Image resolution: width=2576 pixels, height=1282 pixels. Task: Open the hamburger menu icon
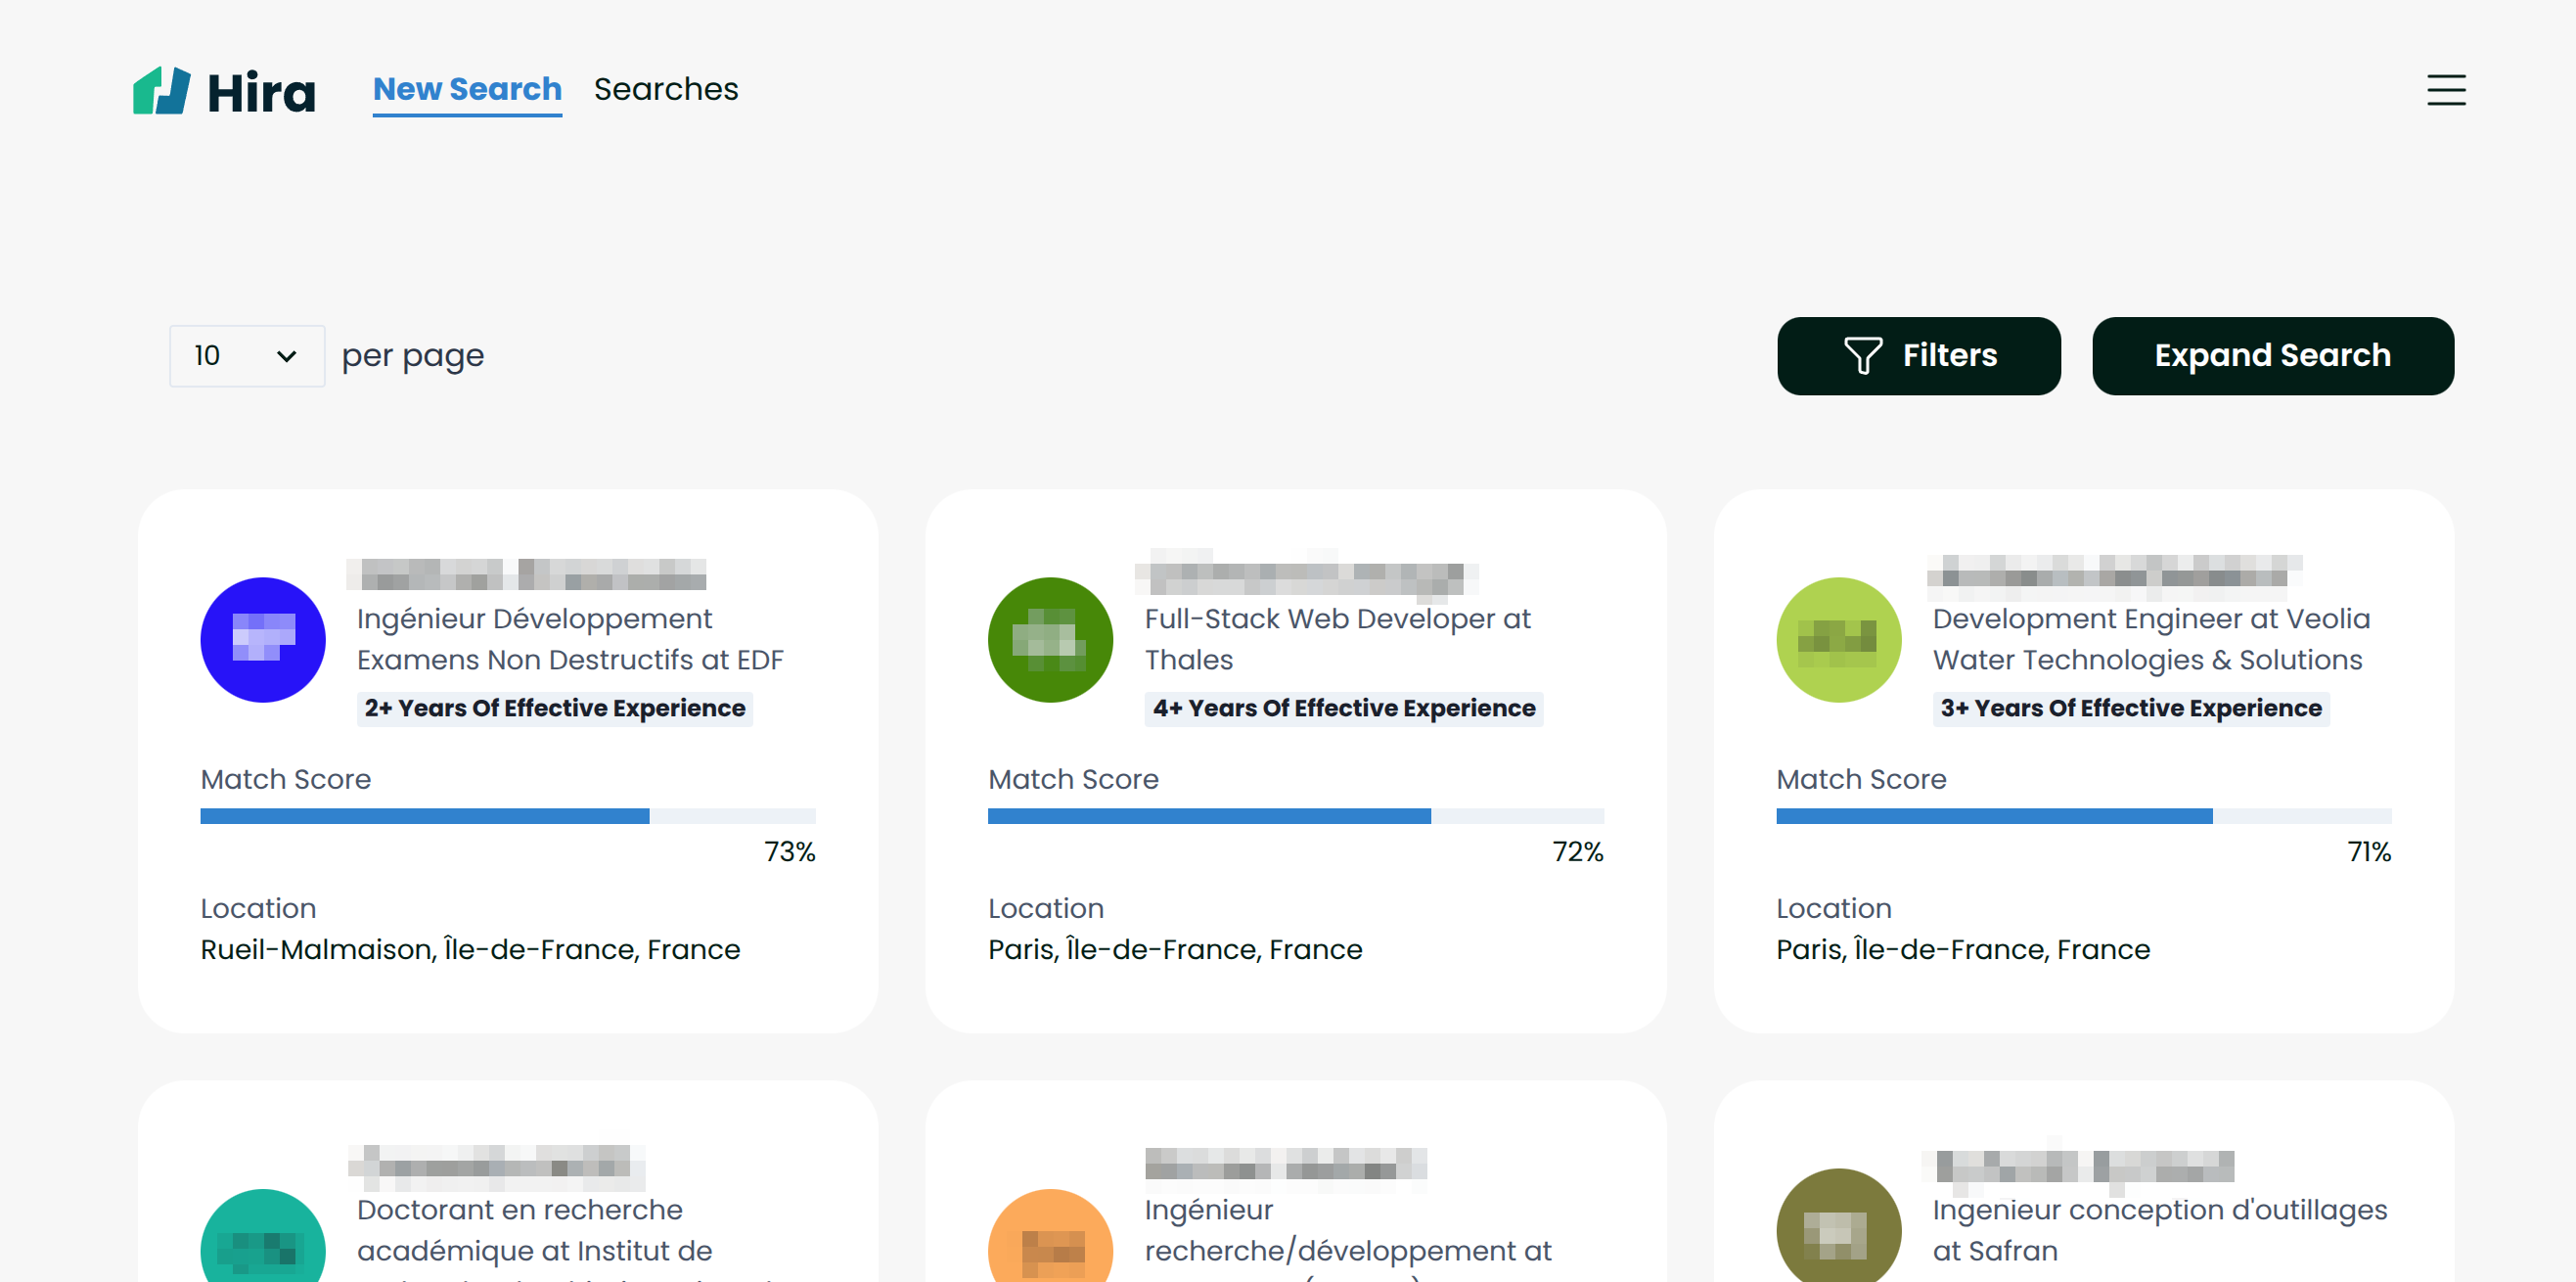tap(2445, 90)
